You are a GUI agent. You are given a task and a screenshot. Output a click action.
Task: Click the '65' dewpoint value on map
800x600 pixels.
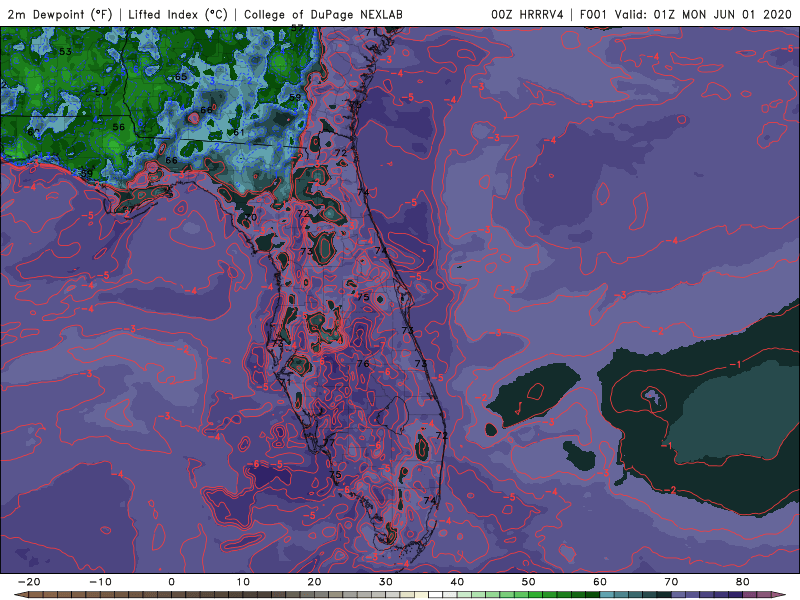pyautogui.click(x=181, y=77)
